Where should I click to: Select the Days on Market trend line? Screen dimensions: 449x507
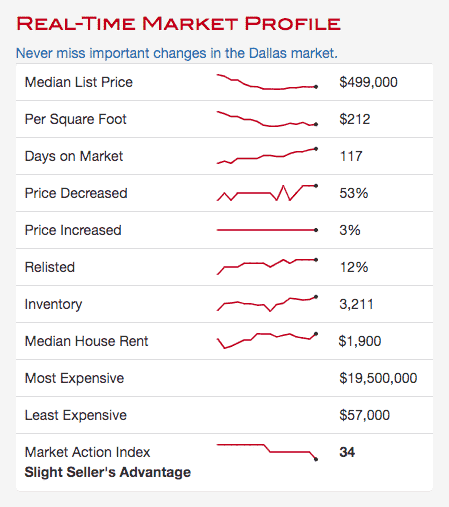click(267, 156)
